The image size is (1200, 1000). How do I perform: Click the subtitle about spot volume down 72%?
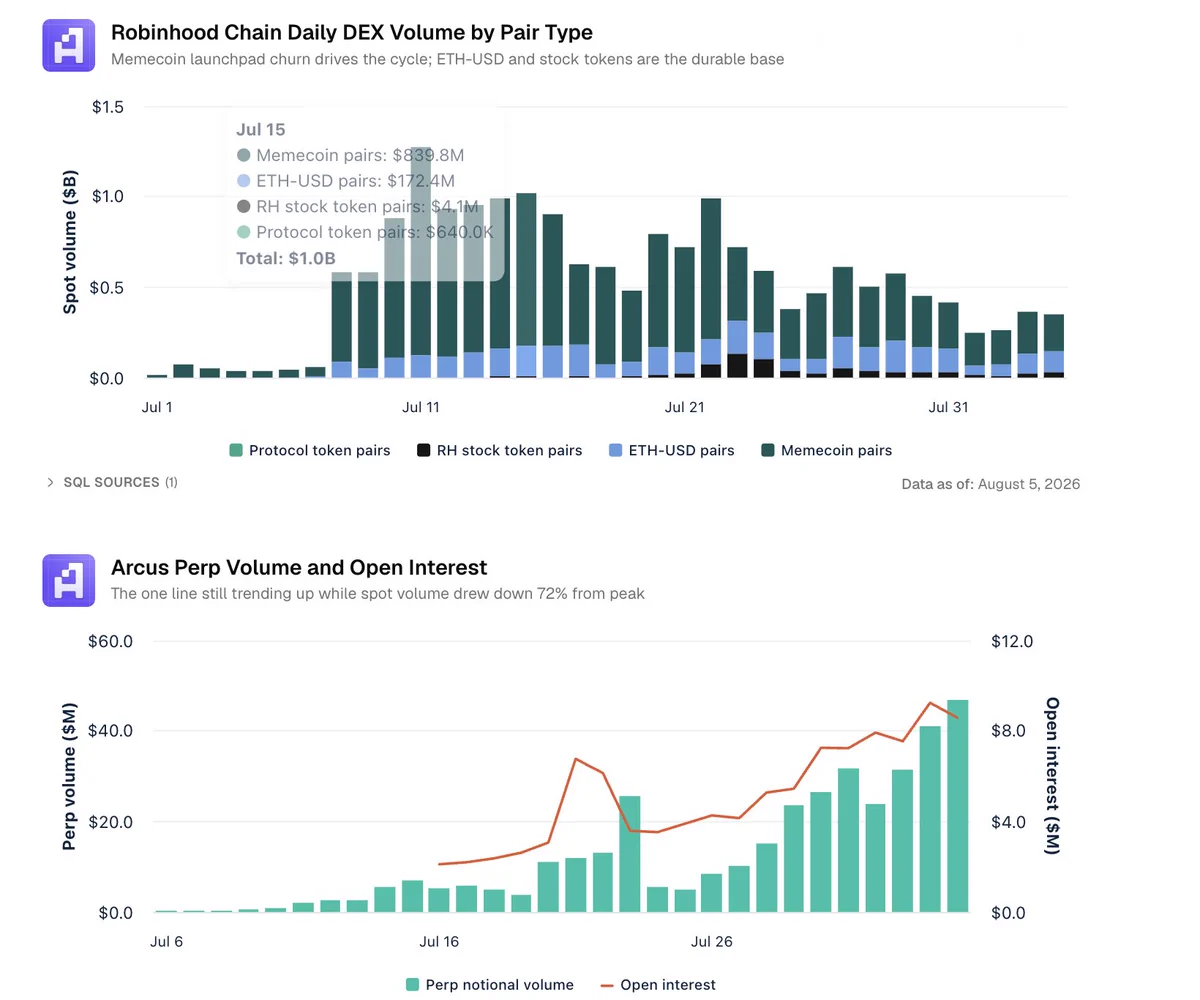[378, 593]
